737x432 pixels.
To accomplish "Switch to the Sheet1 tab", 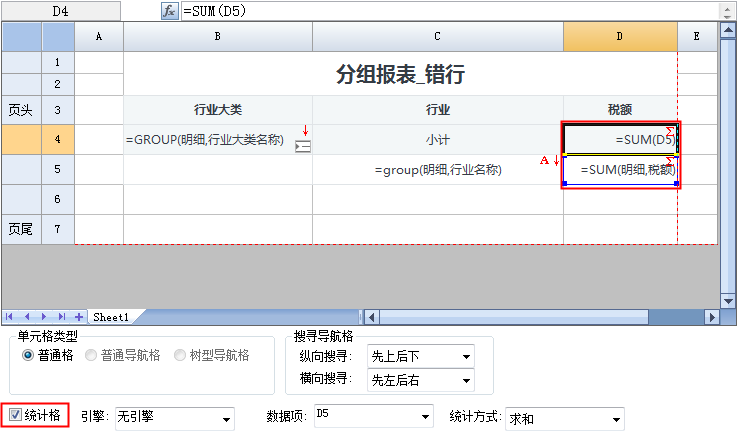I will pyautogui.click(x=111, y=317).
